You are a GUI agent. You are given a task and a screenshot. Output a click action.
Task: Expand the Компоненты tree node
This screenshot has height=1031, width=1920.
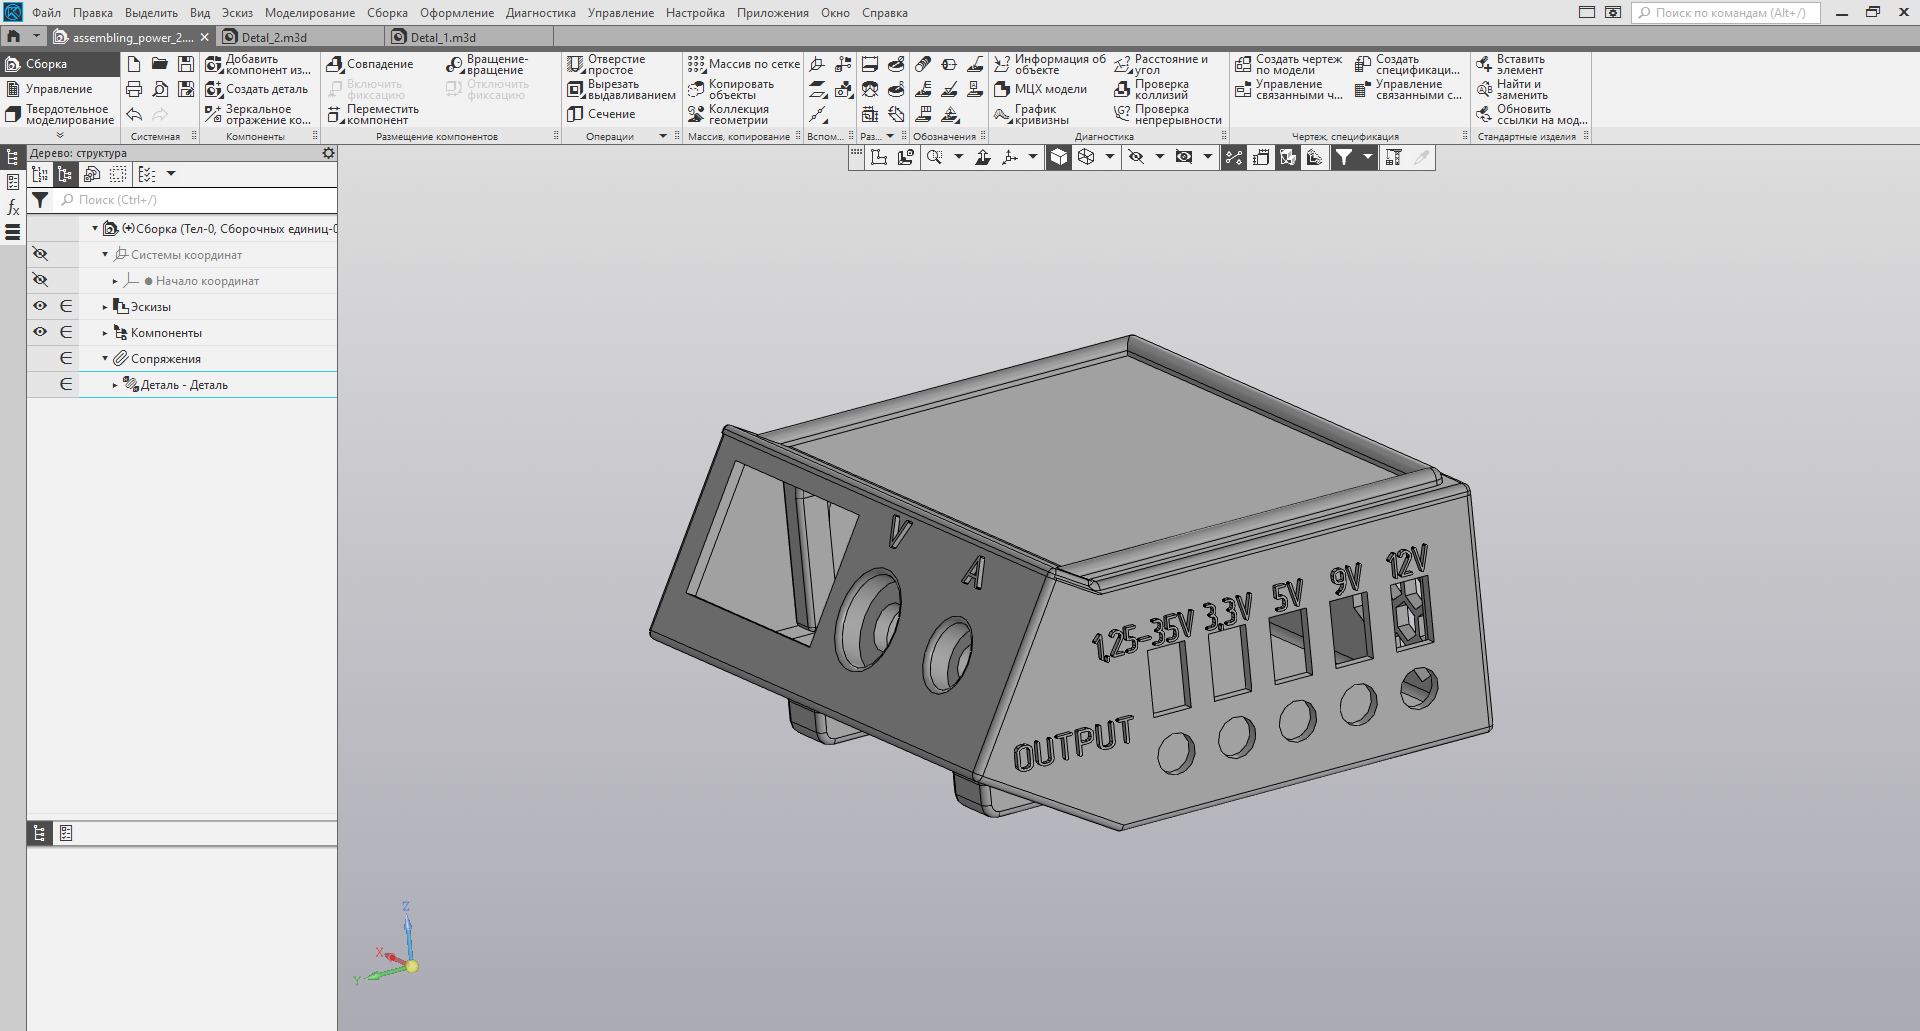pos(105,333)
